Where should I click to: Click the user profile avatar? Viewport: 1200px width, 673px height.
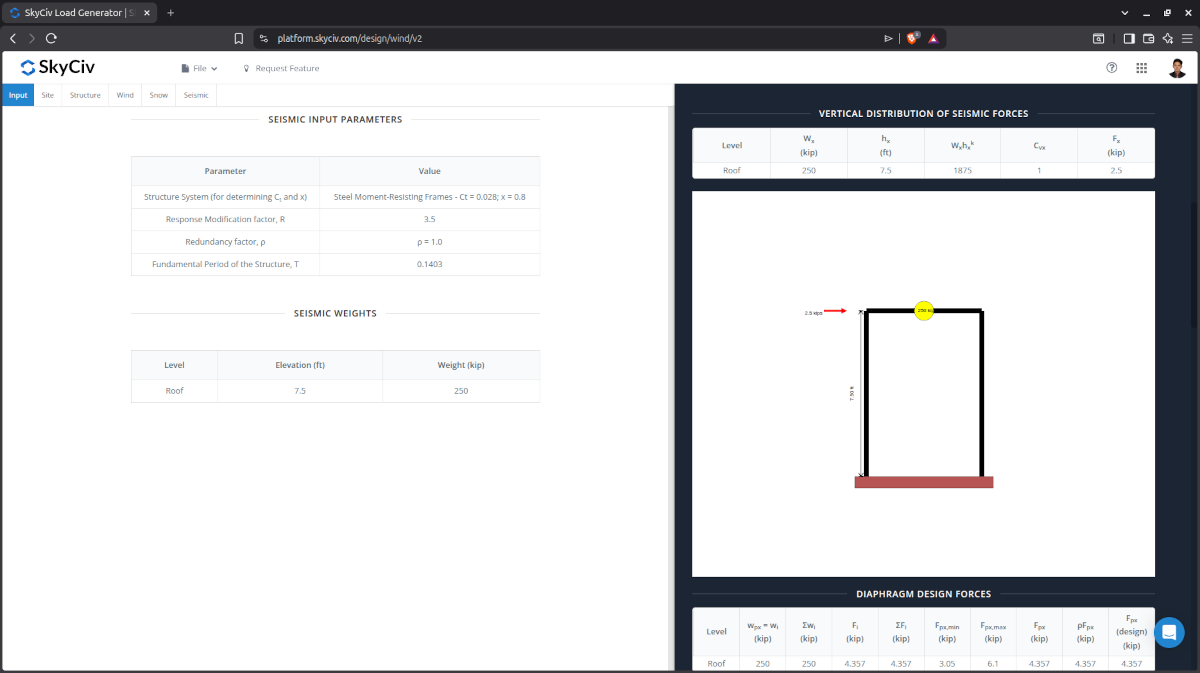tap(1177, 68)
